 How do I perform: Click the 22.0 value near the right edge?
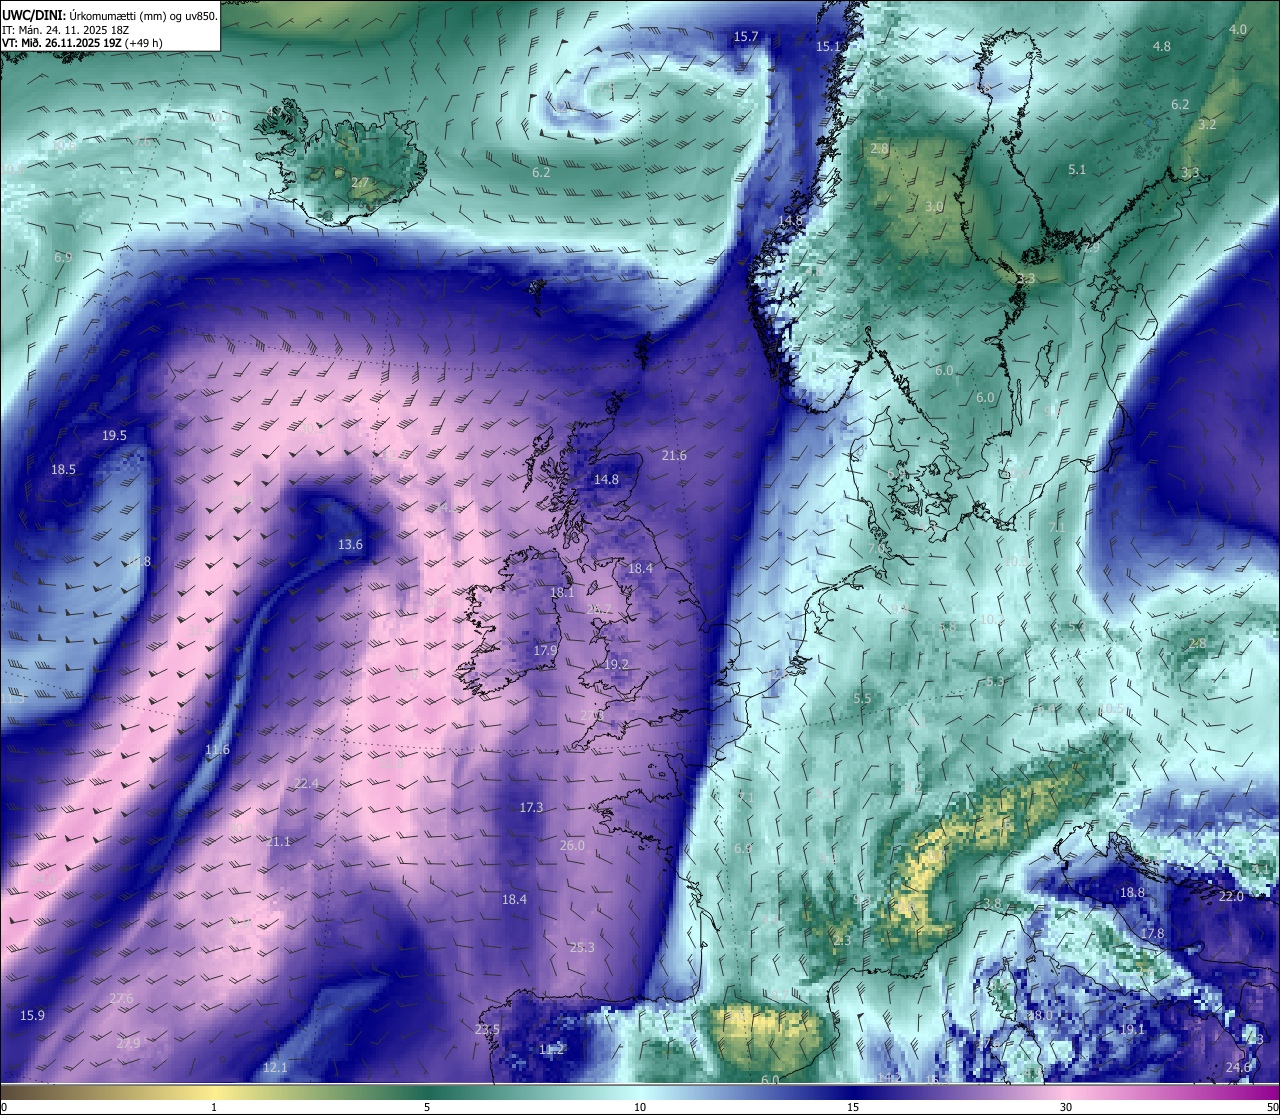click(x=1231, y=897)
